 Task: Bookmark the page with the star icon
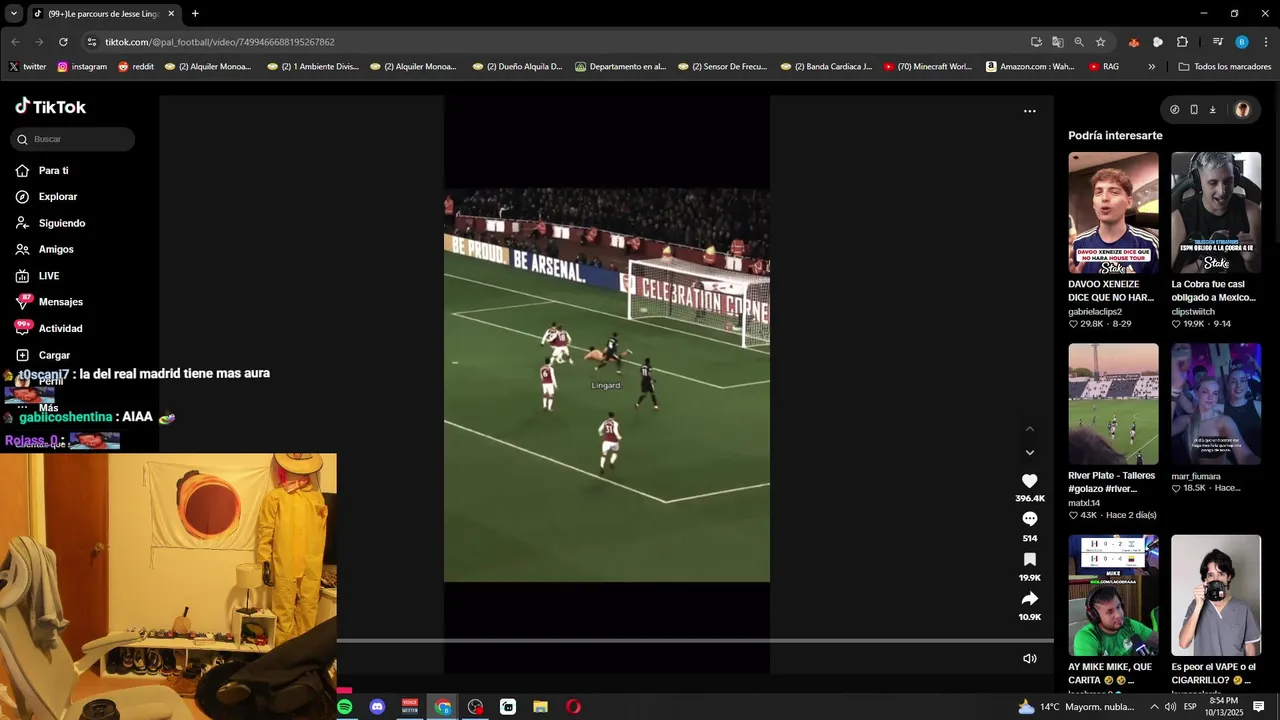pyautogui.click(x=1100, y=42)
